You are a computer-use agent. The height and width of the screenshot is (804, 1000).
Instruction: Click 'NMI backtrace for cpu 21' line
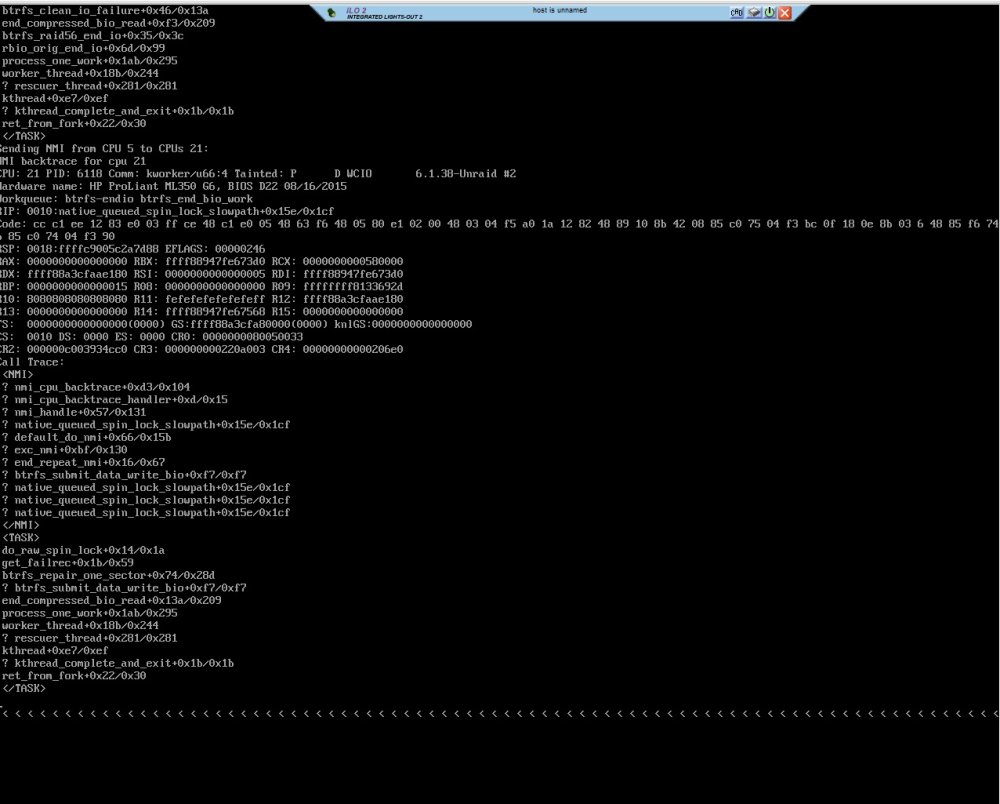tap(73, 161)
